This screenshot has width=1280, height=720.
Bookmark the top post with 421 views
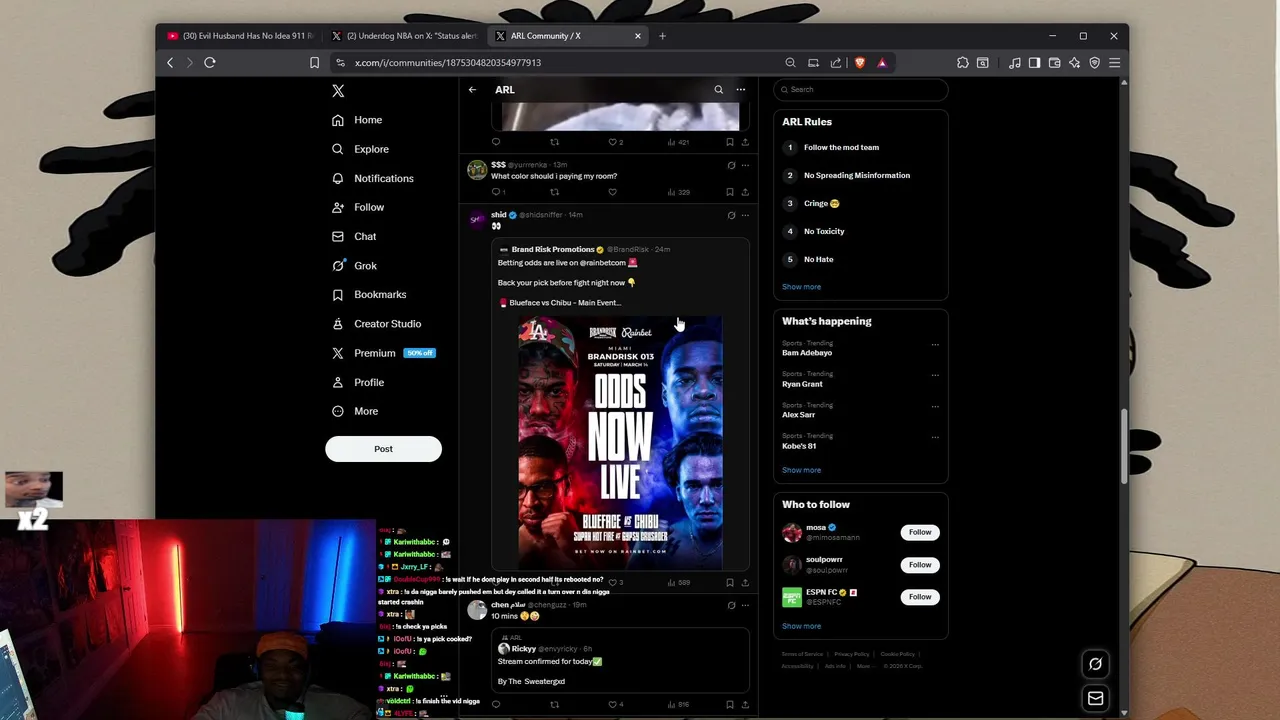[x=730, y=142]
